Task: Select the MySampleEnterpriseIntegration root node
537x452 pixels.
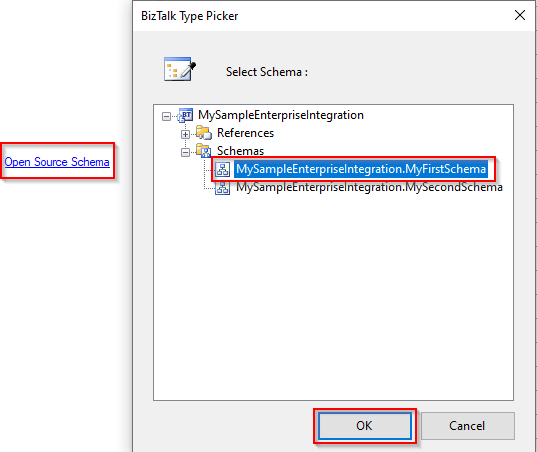Action: (x=281, y=115)
